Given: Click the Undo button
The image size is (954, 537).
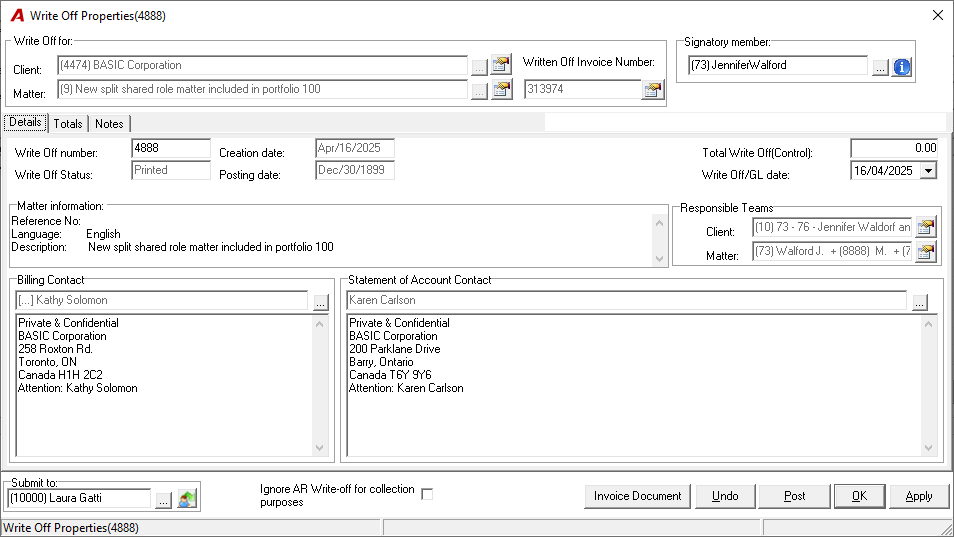Looking at the screenshot, I should (725, 496).
